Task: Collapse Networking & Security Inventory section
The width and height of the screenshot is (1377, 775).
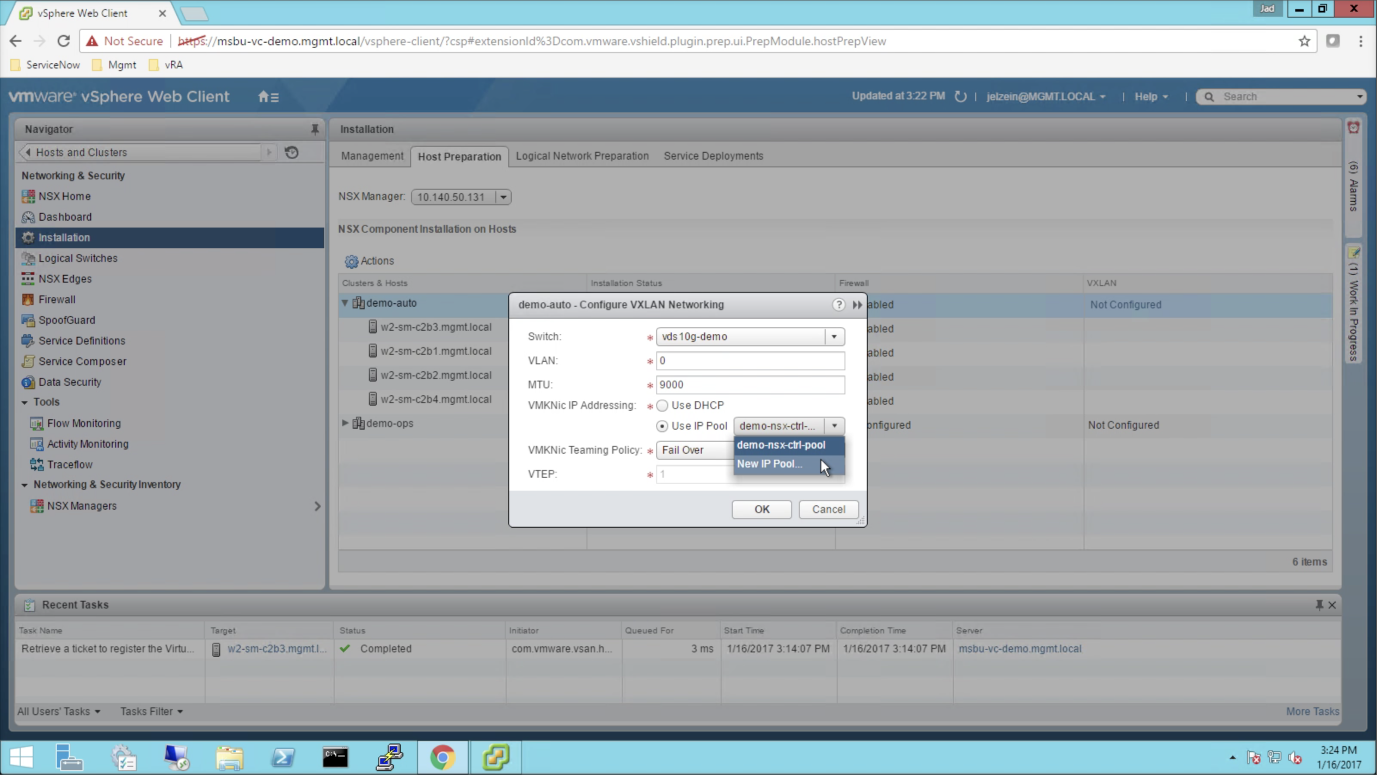Action: pyautogui.click(x=25, y=485)
